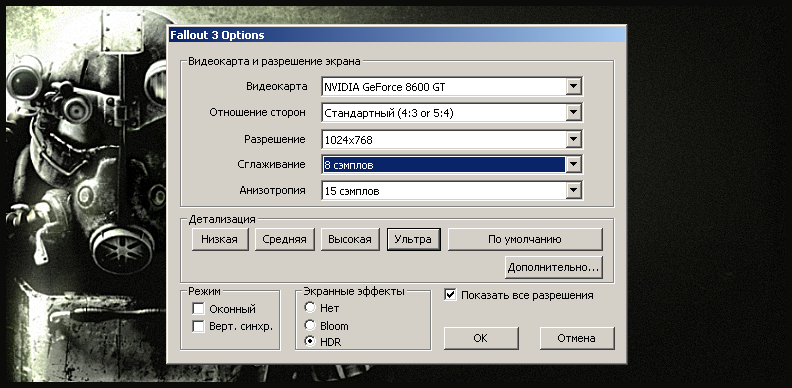Enable the Оконный checkbox
The image size is (792, 388).
(199, 309)
